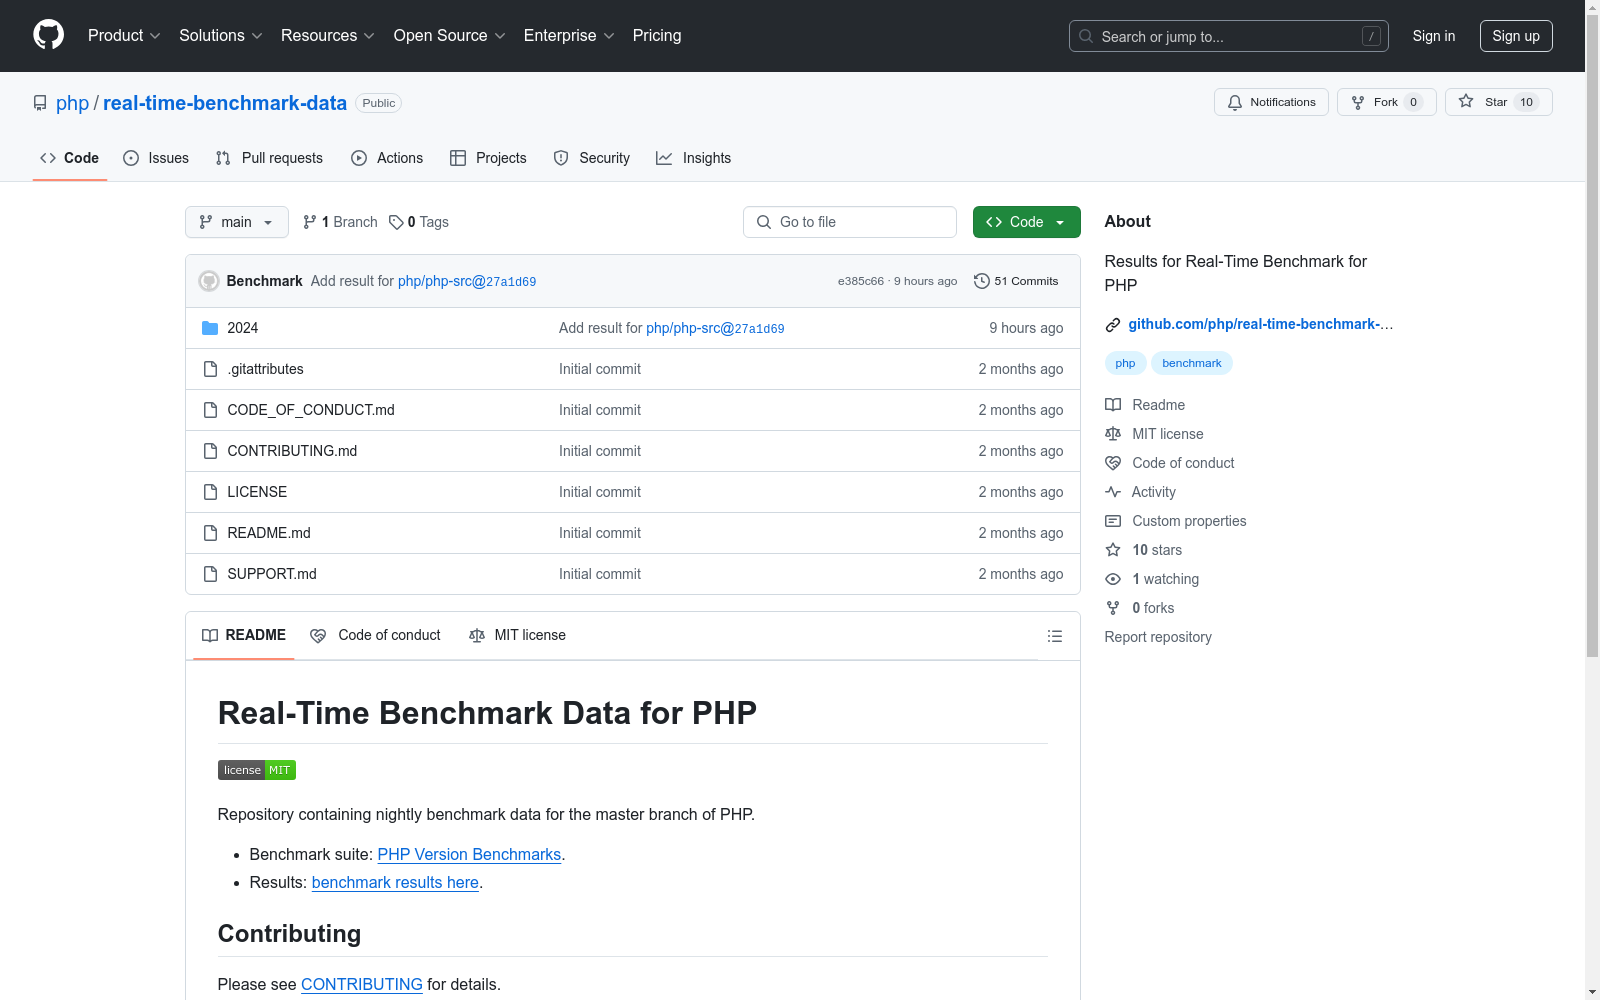Select the README tab in file viewer
The width and height of the screenshot is (1600, 1000).
click(x=244, y=636)
